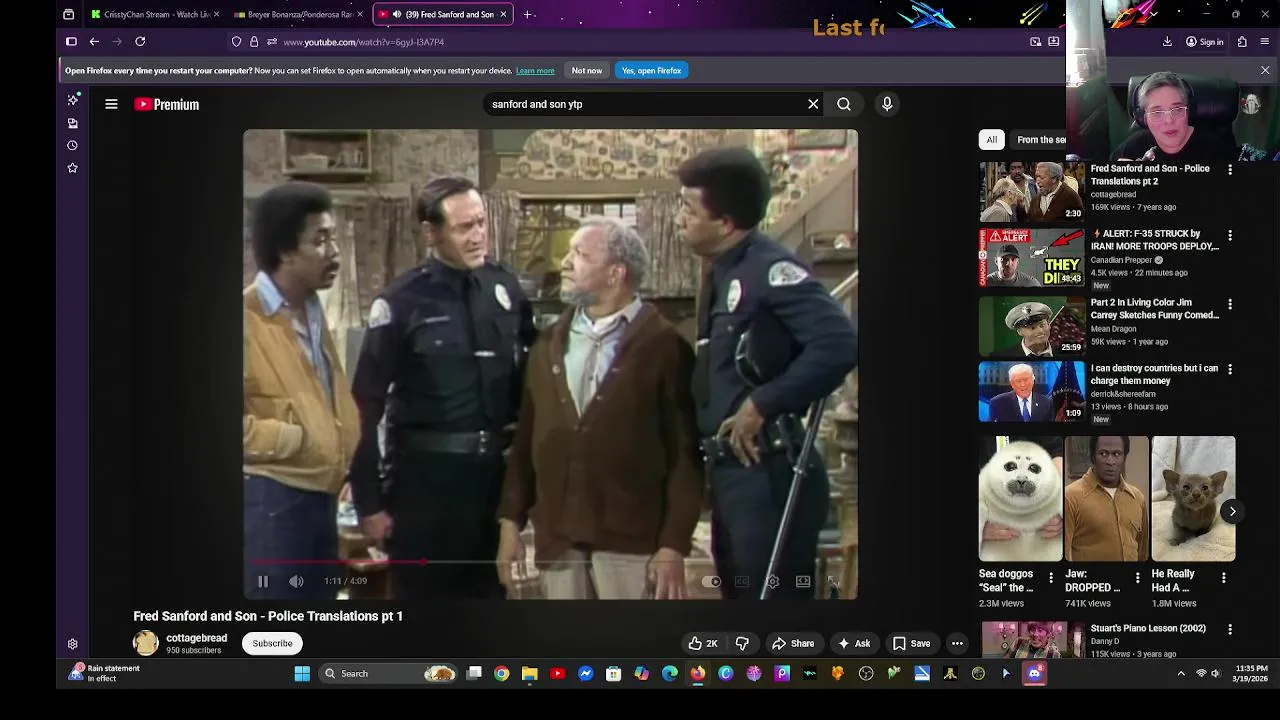1280x720 pixels.
Task: Advance the Shorts shelf with the right arrow
Action: (x=1232, y=511)
